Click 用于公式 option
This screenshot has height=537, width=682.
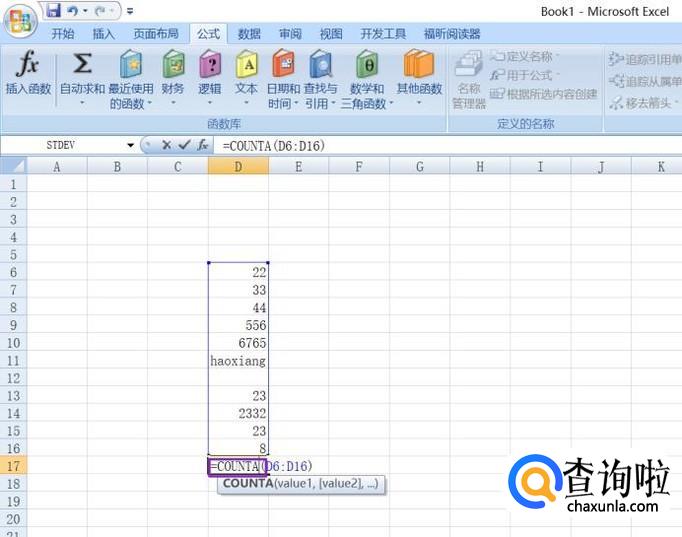click(x=525, y=75)
